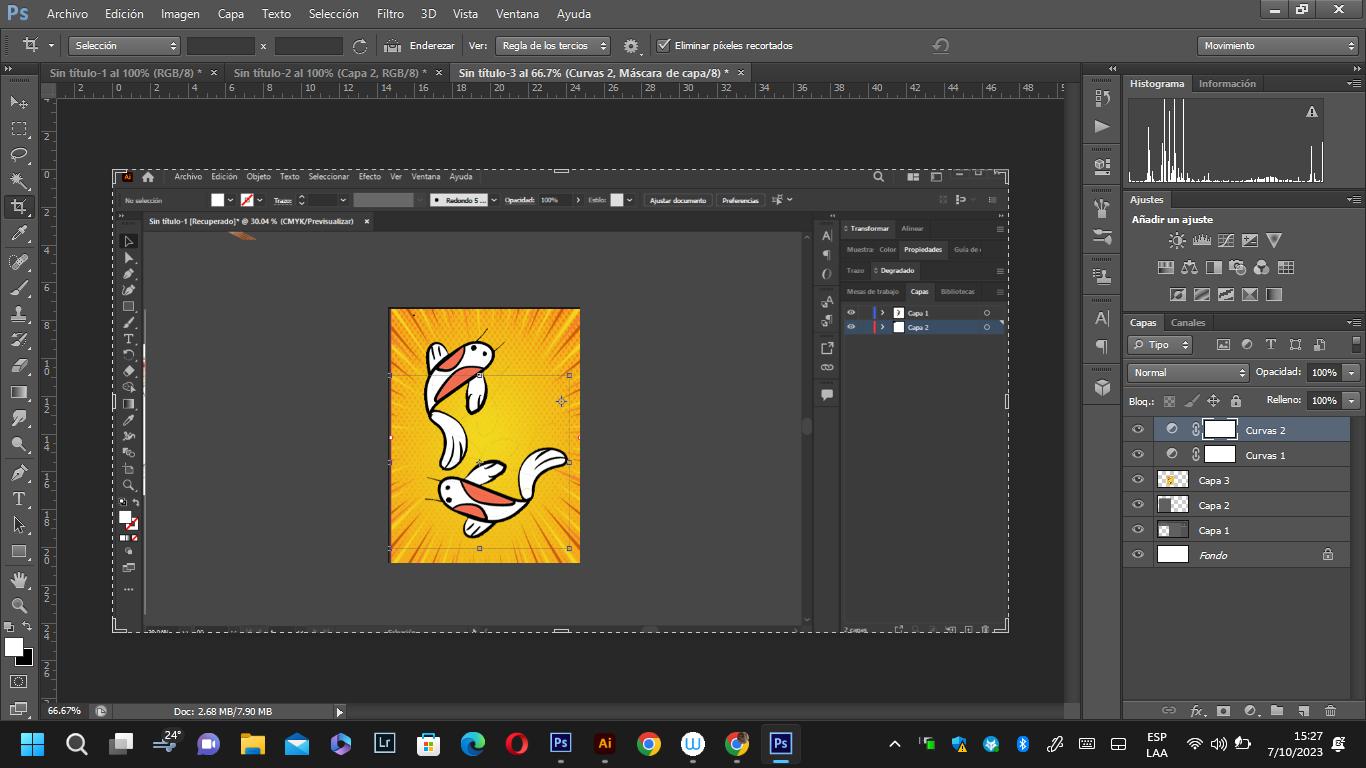Viewport: 1366px width, 768px height.
Task: Open the Movimiento workspace dropdown
Action: pos(1277,46)
